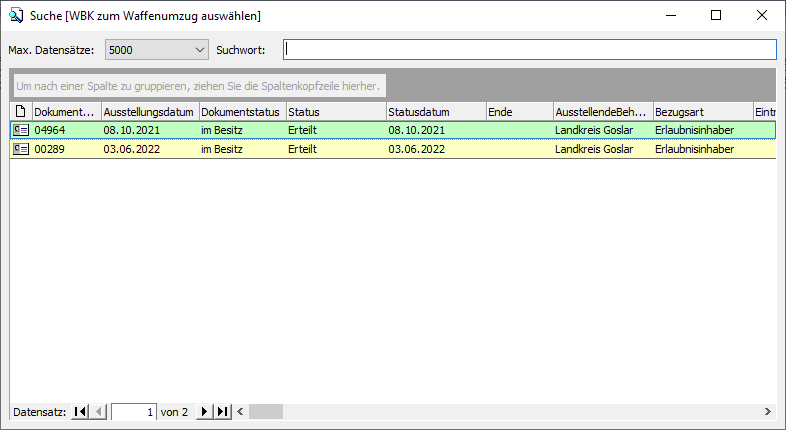Click the search window title icon
This screenshot has width=786, height=430.
click(16, 16)
